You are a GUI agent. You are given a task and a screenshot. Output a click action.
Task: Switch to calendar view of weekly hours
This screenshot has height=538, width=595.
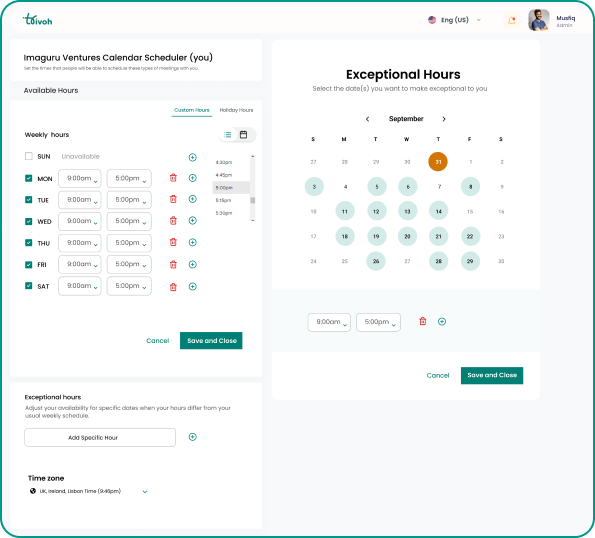point(244,135)
